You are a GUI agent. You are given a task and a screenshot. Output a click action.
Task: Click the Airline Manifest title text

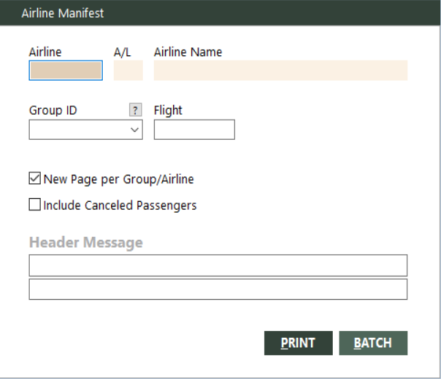click(63, 13)
